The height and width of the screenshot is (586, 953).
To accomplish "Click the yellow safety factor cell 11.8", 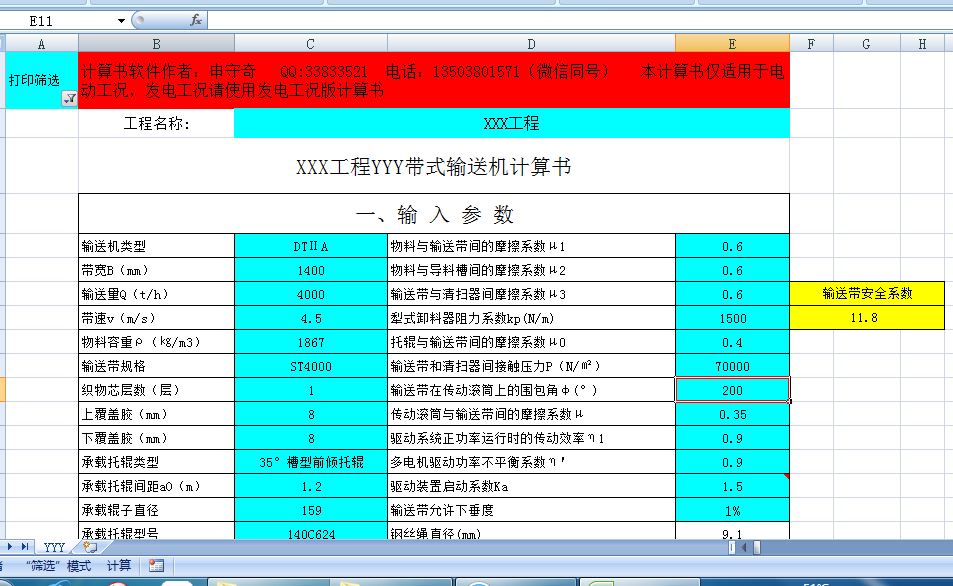I will (865, 318).
